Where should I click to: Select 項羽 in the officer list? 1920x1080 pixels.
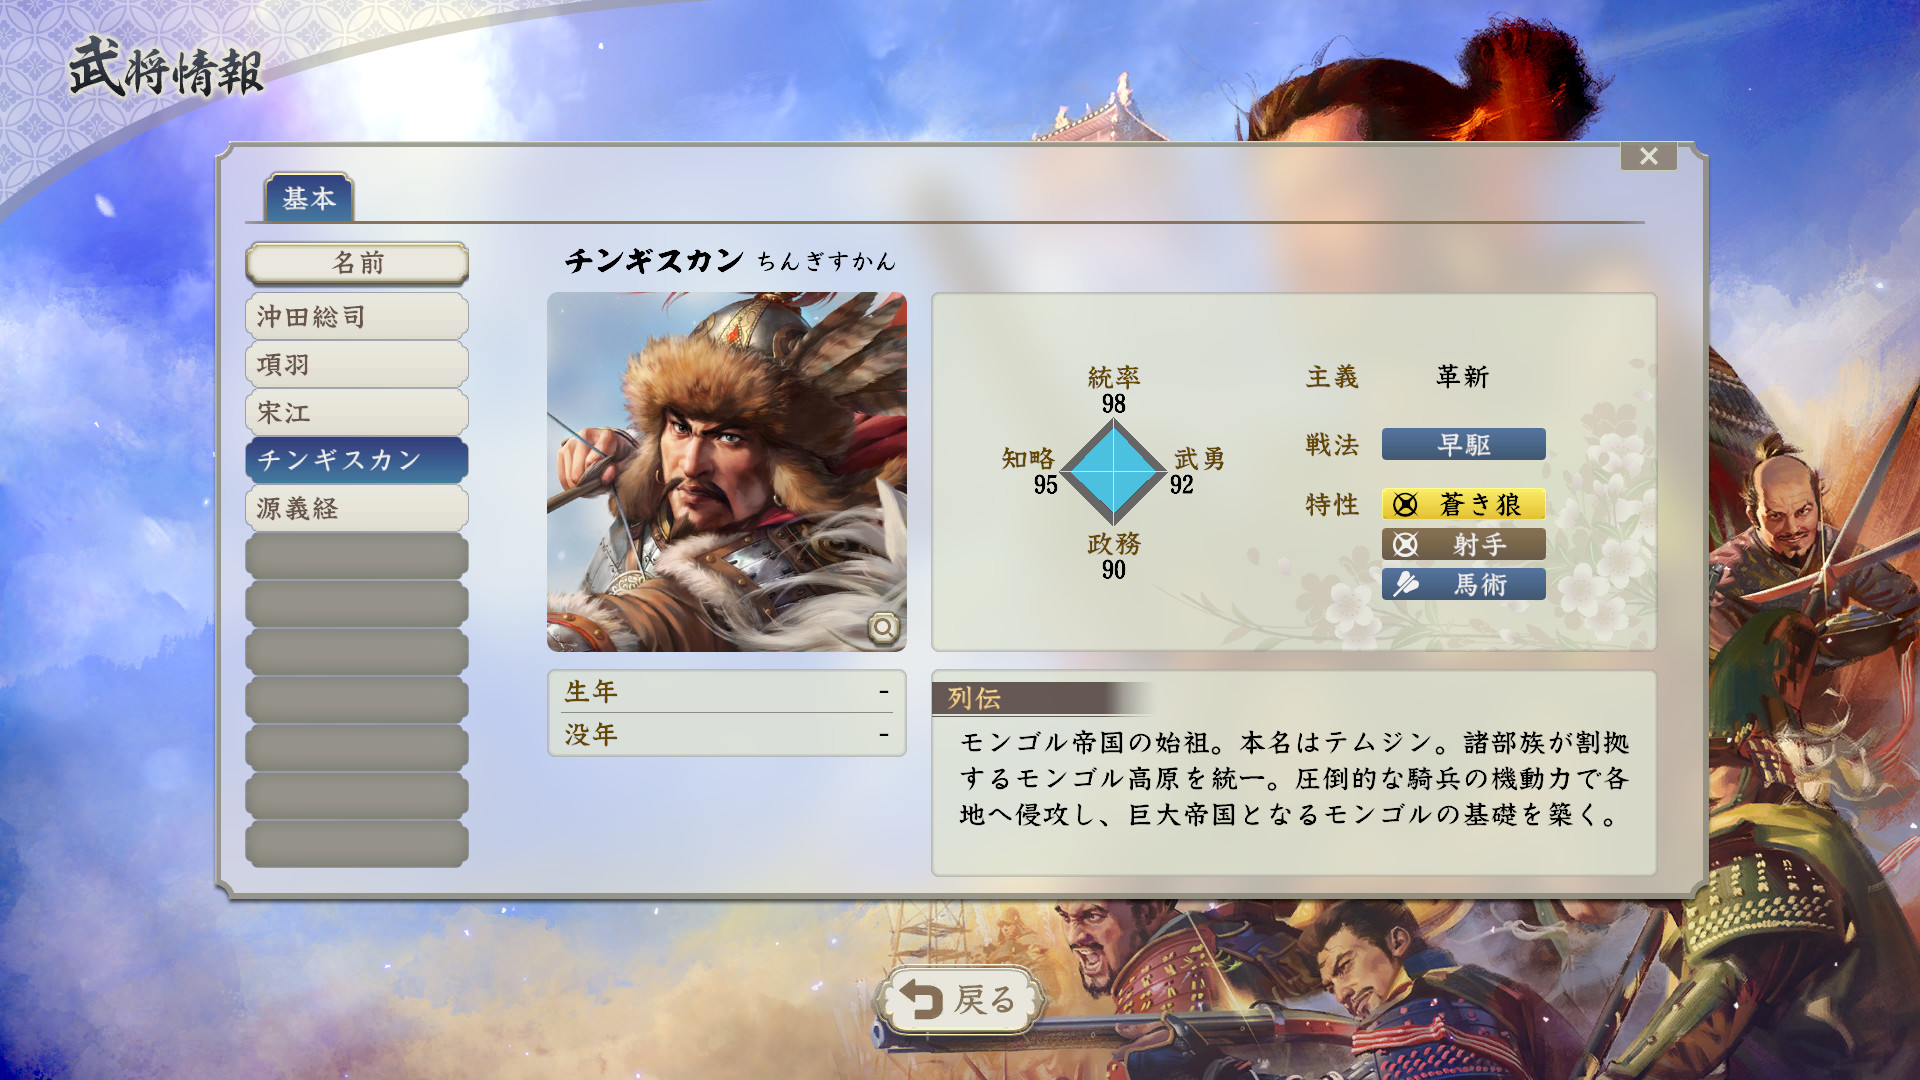(x=357, y=364)
